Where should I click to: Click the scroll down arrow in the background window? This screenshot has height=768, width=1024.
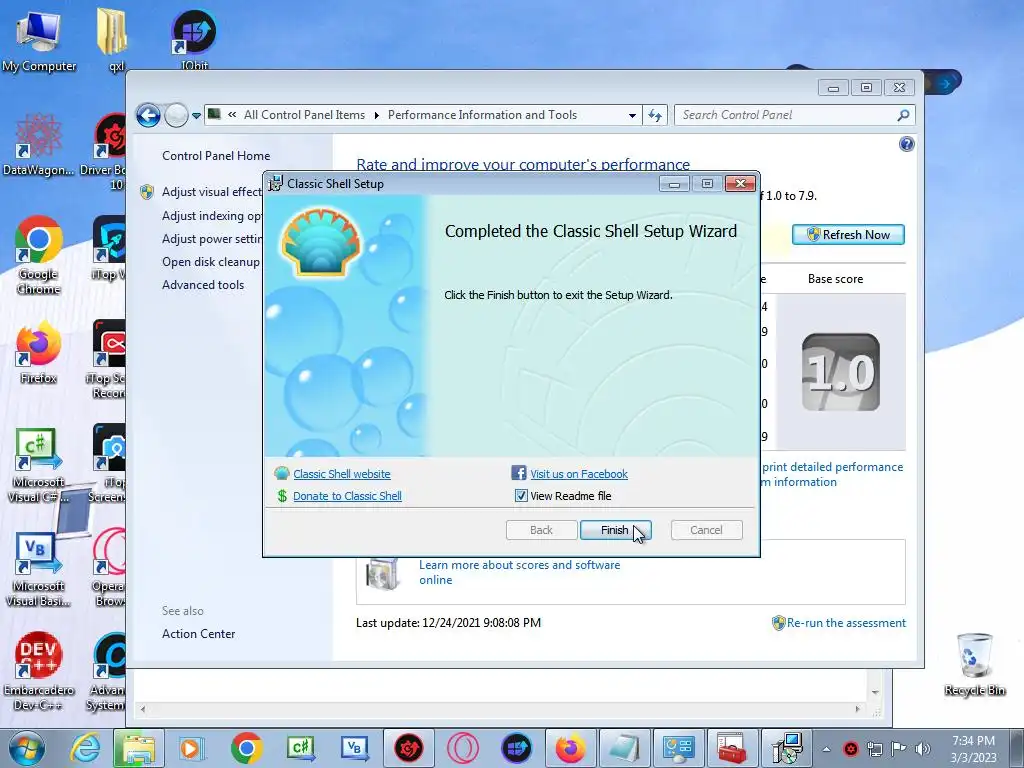[x=875, y=692]
